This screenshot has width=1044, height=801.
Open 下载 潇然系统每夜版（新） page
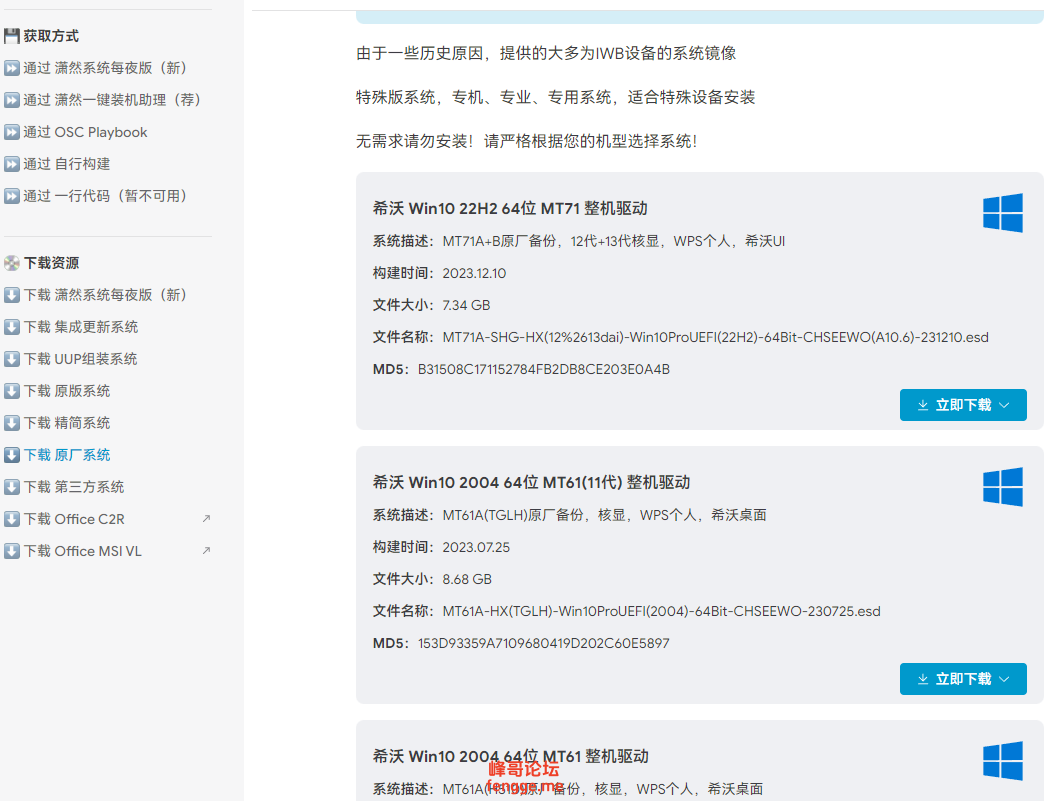[105, 295]
